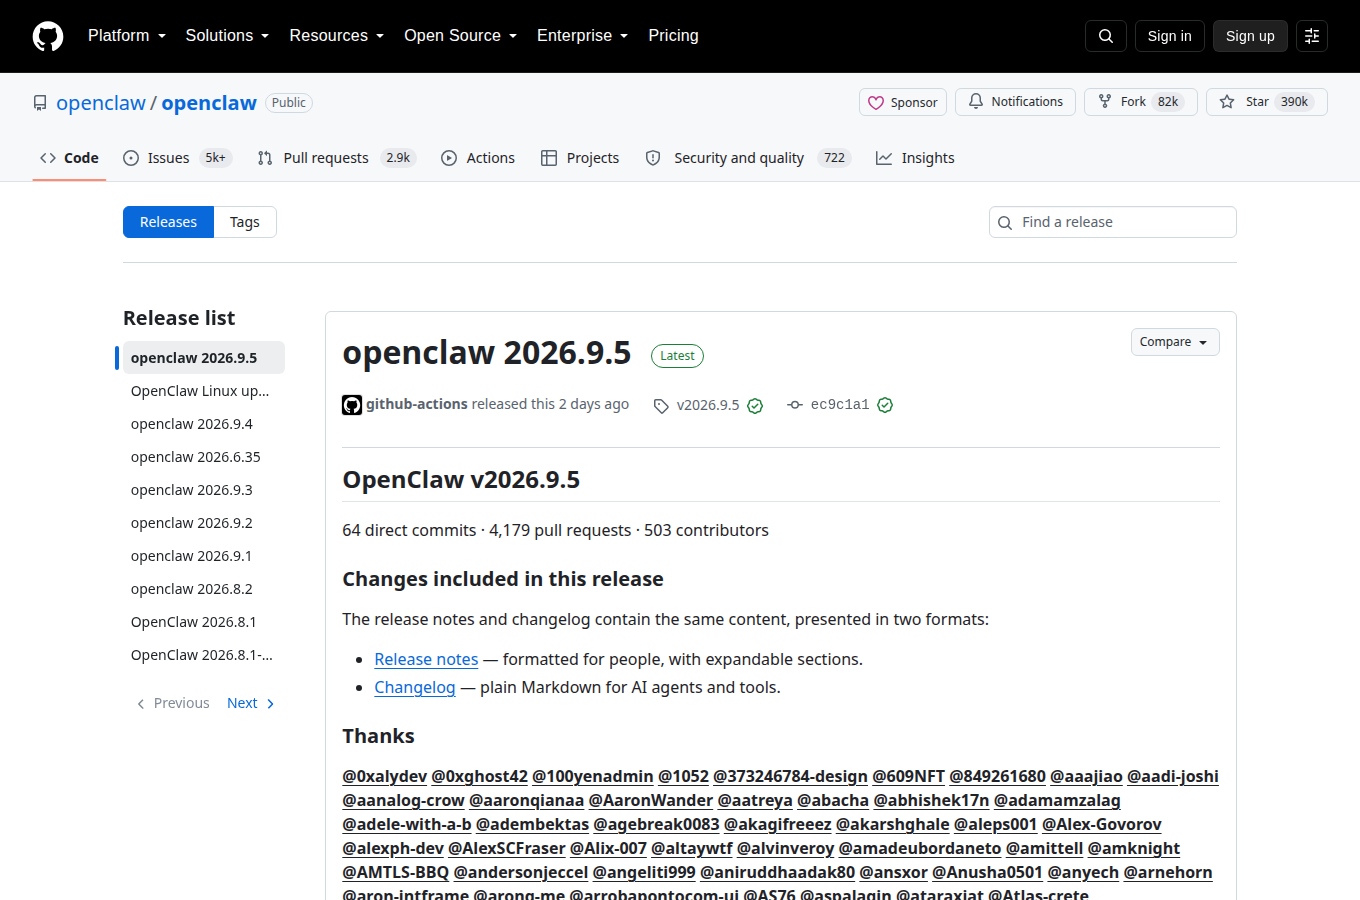Switch to the Issues tab
Image resolution: width=1360 pixels, height=900 pixels.
(x=178, y=158)
